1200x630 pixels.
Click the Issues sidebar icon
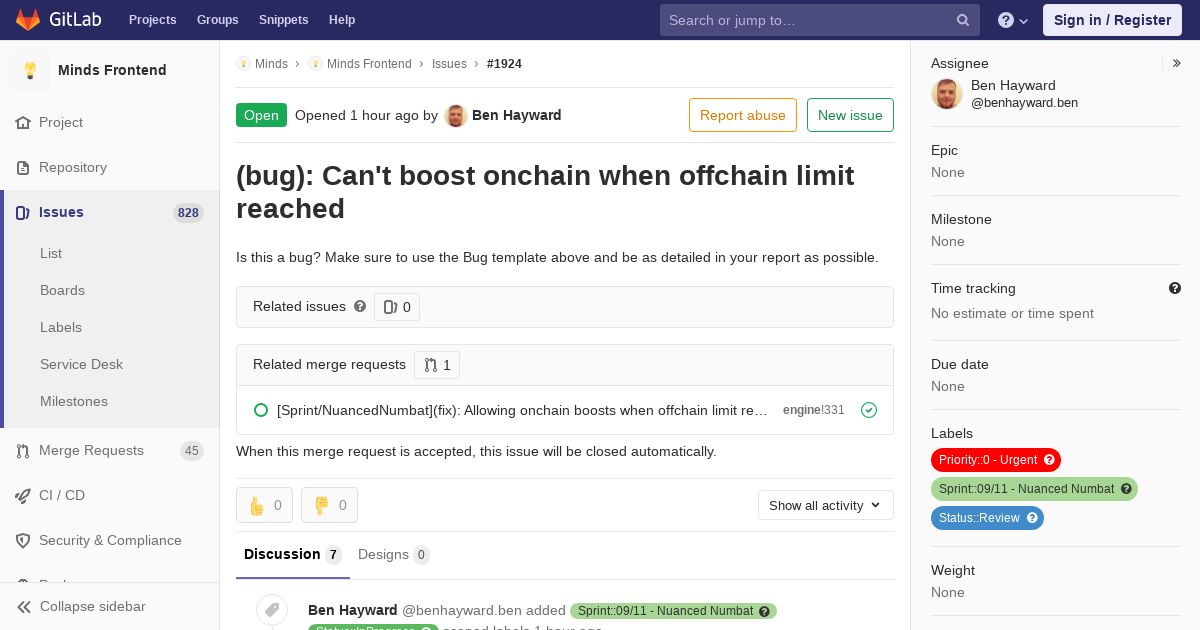[23, 212]
